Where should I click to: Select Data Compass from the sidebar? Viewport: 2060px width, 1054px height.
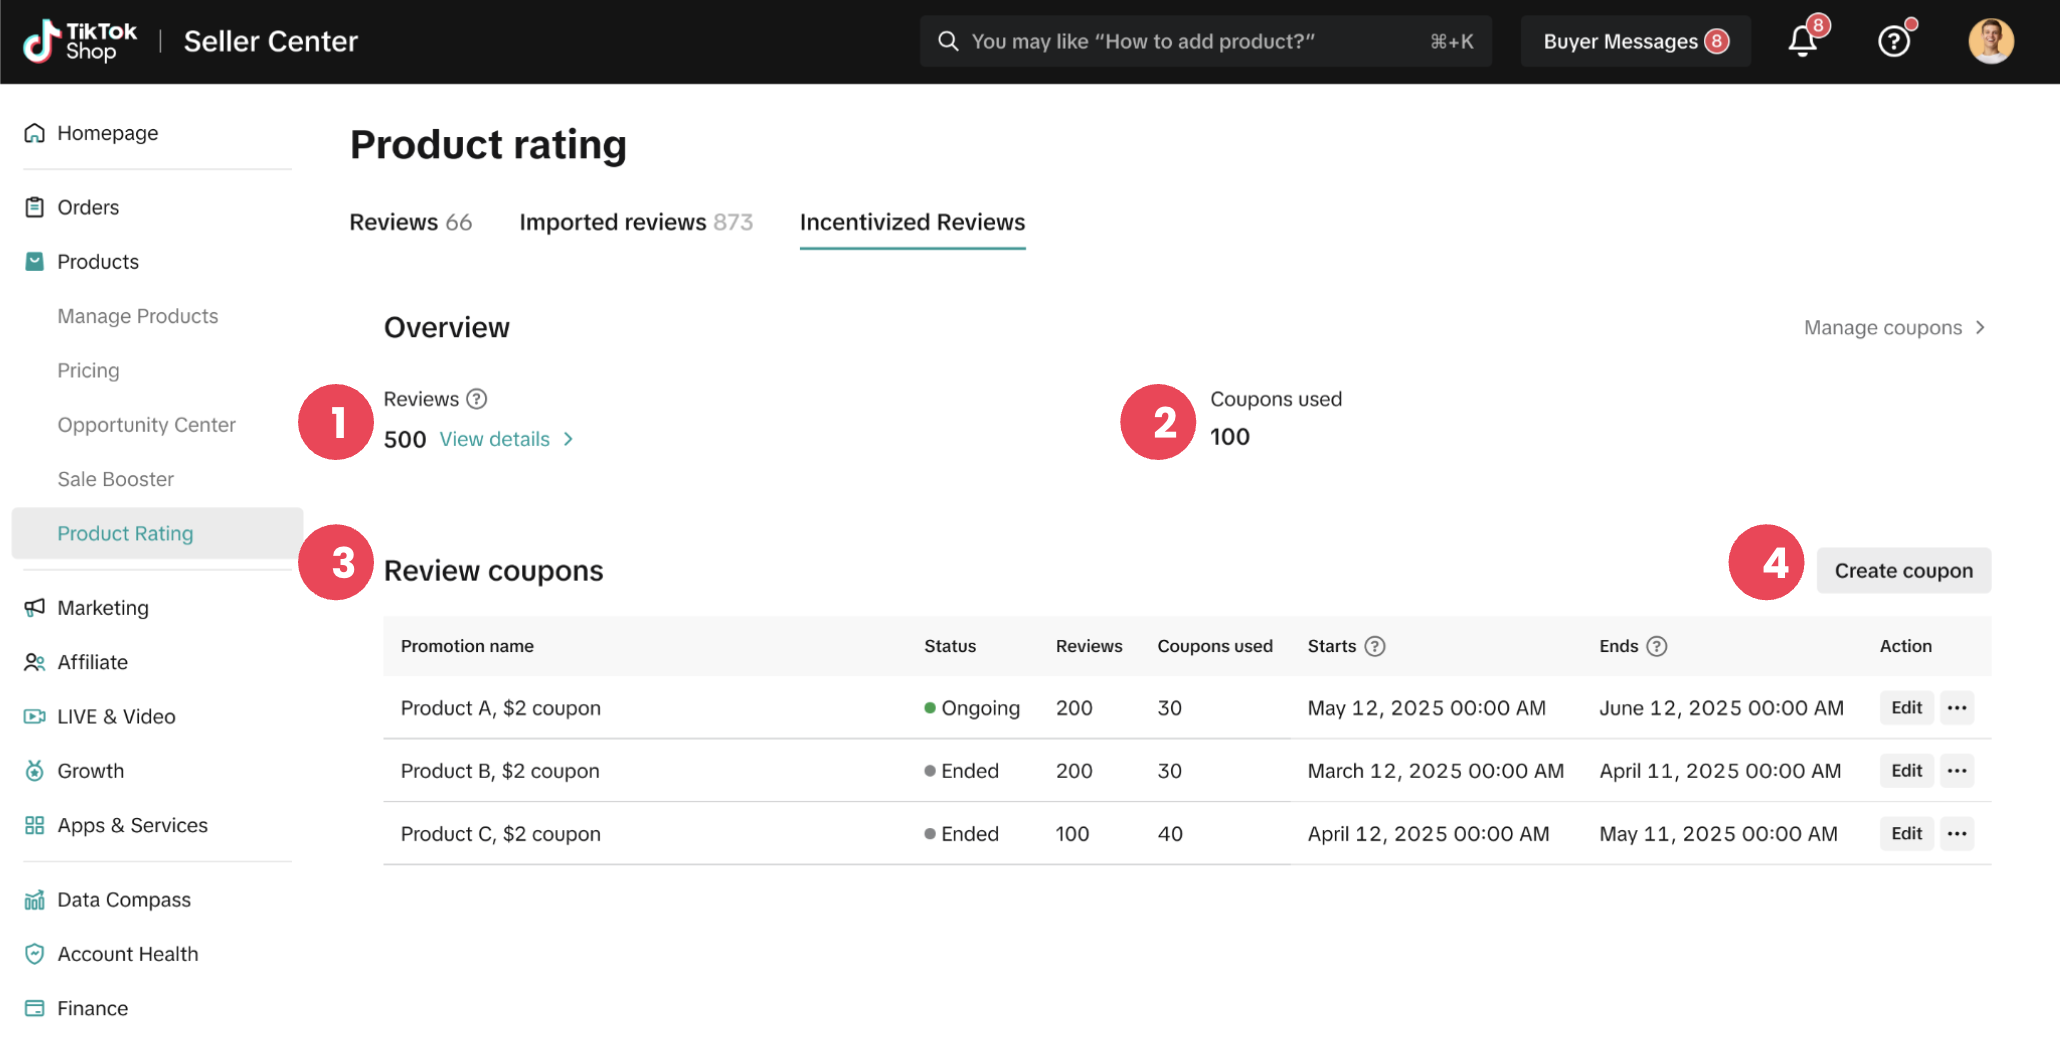[x=124, y=899]
